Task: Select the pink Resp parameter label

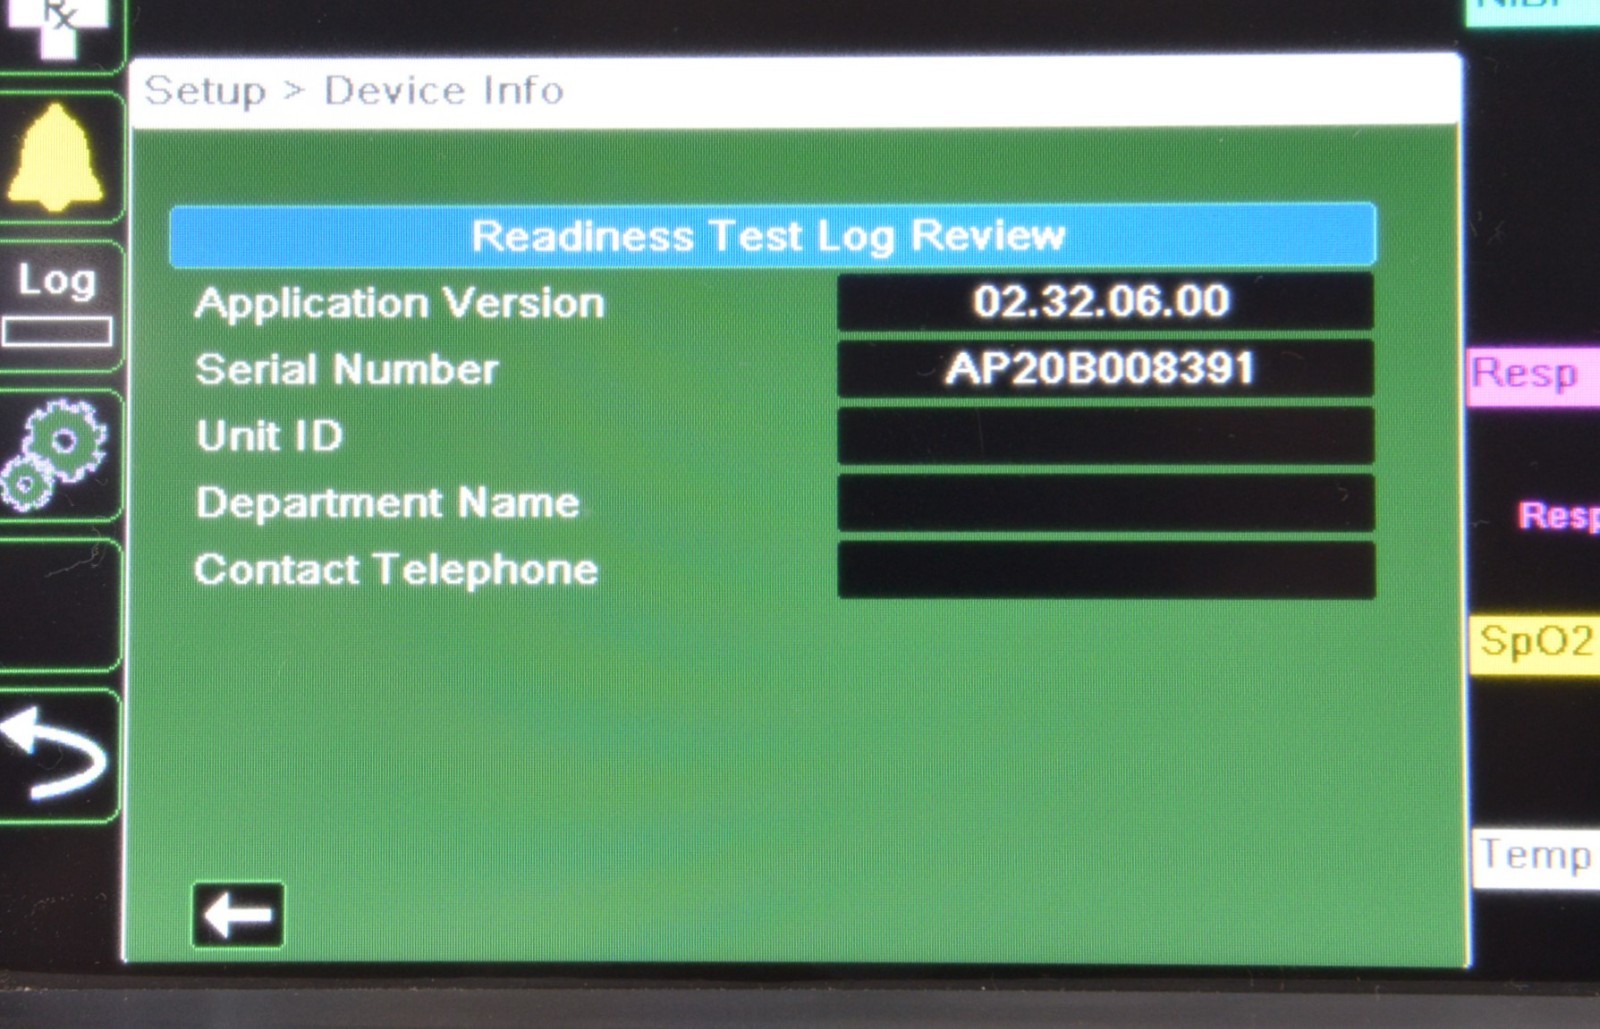Action: (x=1530, y=376)
